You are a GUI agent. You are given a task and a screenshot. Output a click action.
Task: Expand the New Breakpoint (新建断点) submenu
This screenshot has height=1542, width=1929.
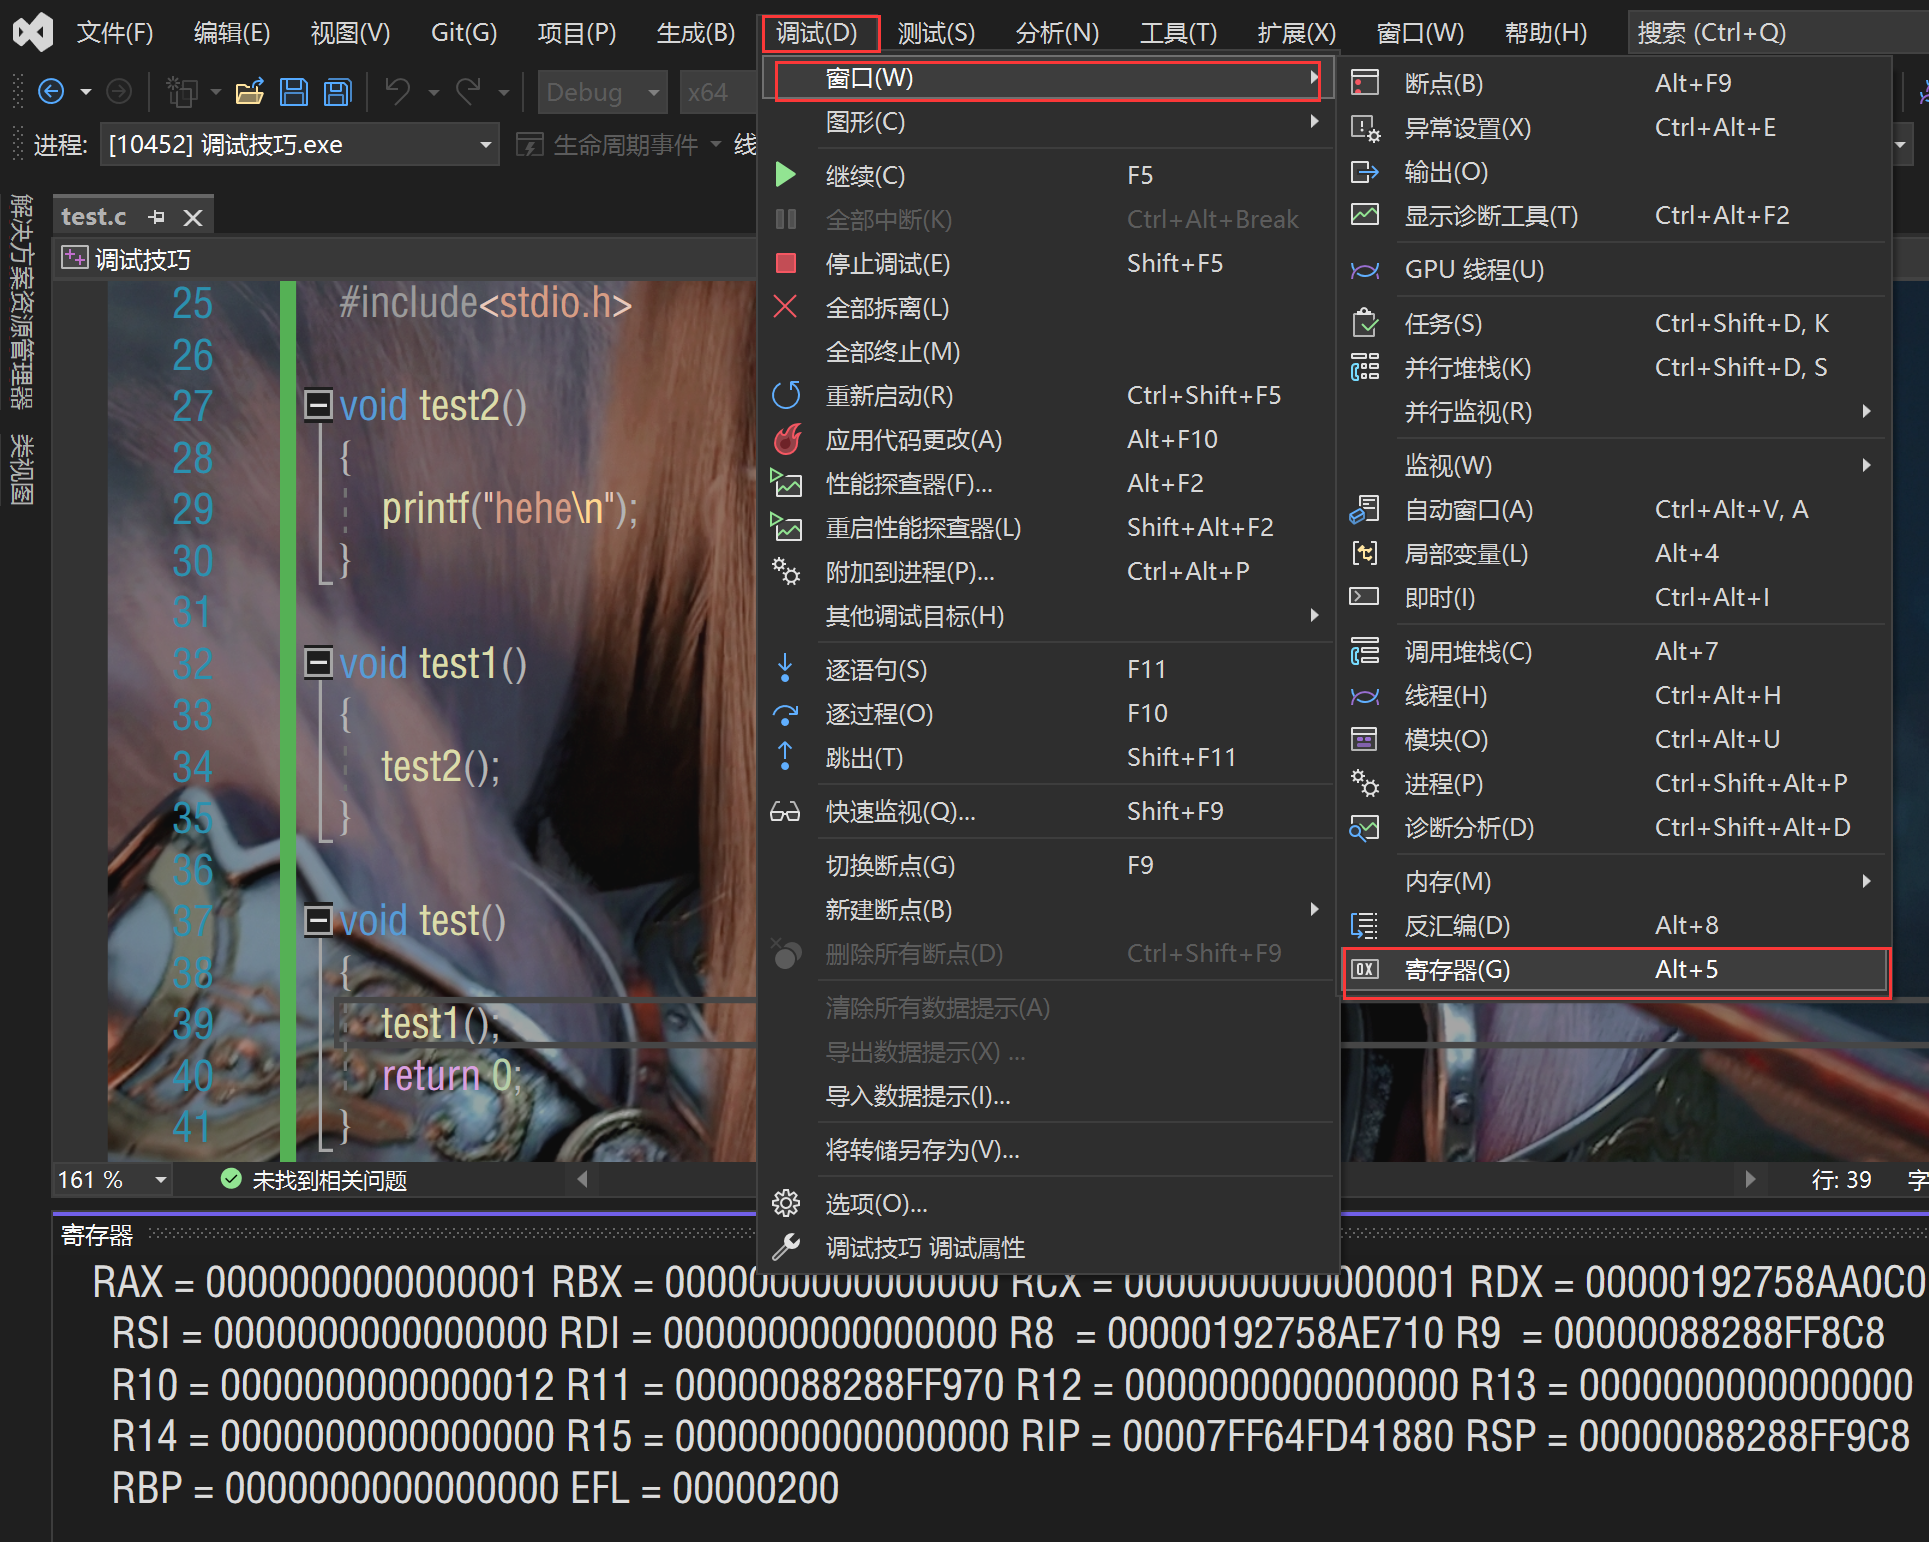[1047, 909]
